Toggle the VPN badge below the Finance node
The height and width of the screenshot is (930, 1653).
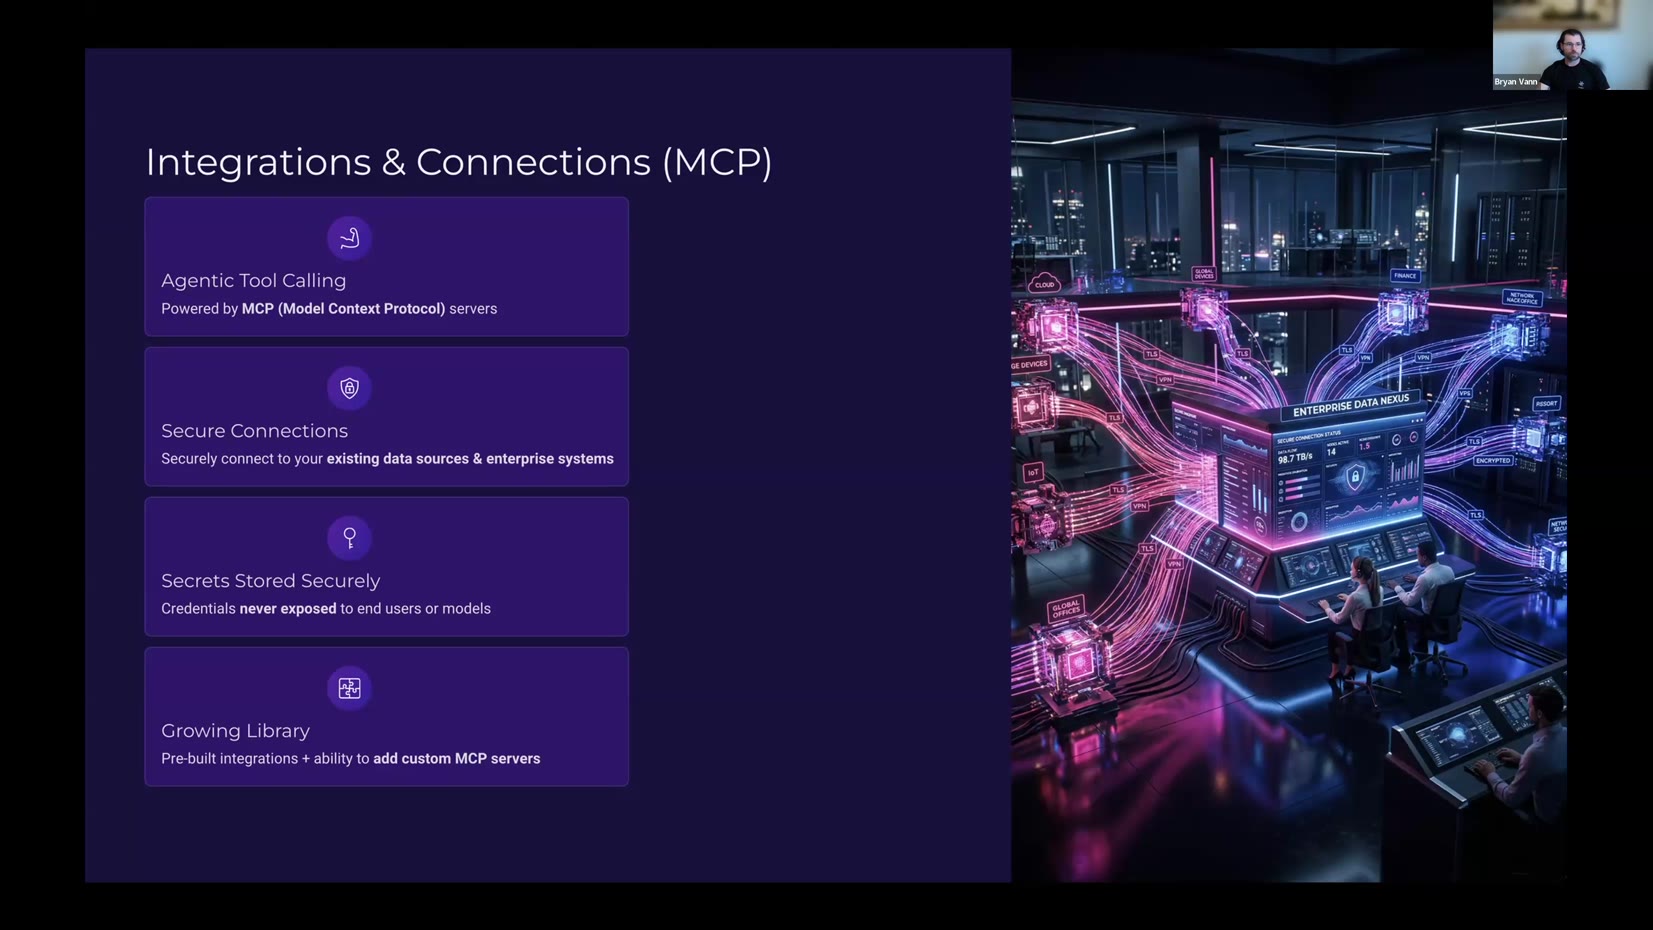(1423, 356)
